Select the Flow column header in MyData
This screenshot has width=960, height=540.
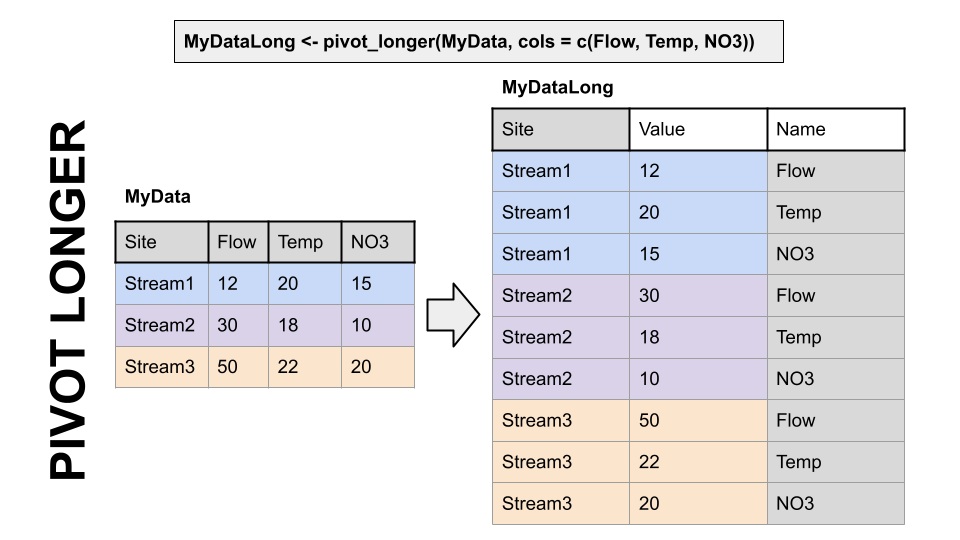[x=237, y=242]
